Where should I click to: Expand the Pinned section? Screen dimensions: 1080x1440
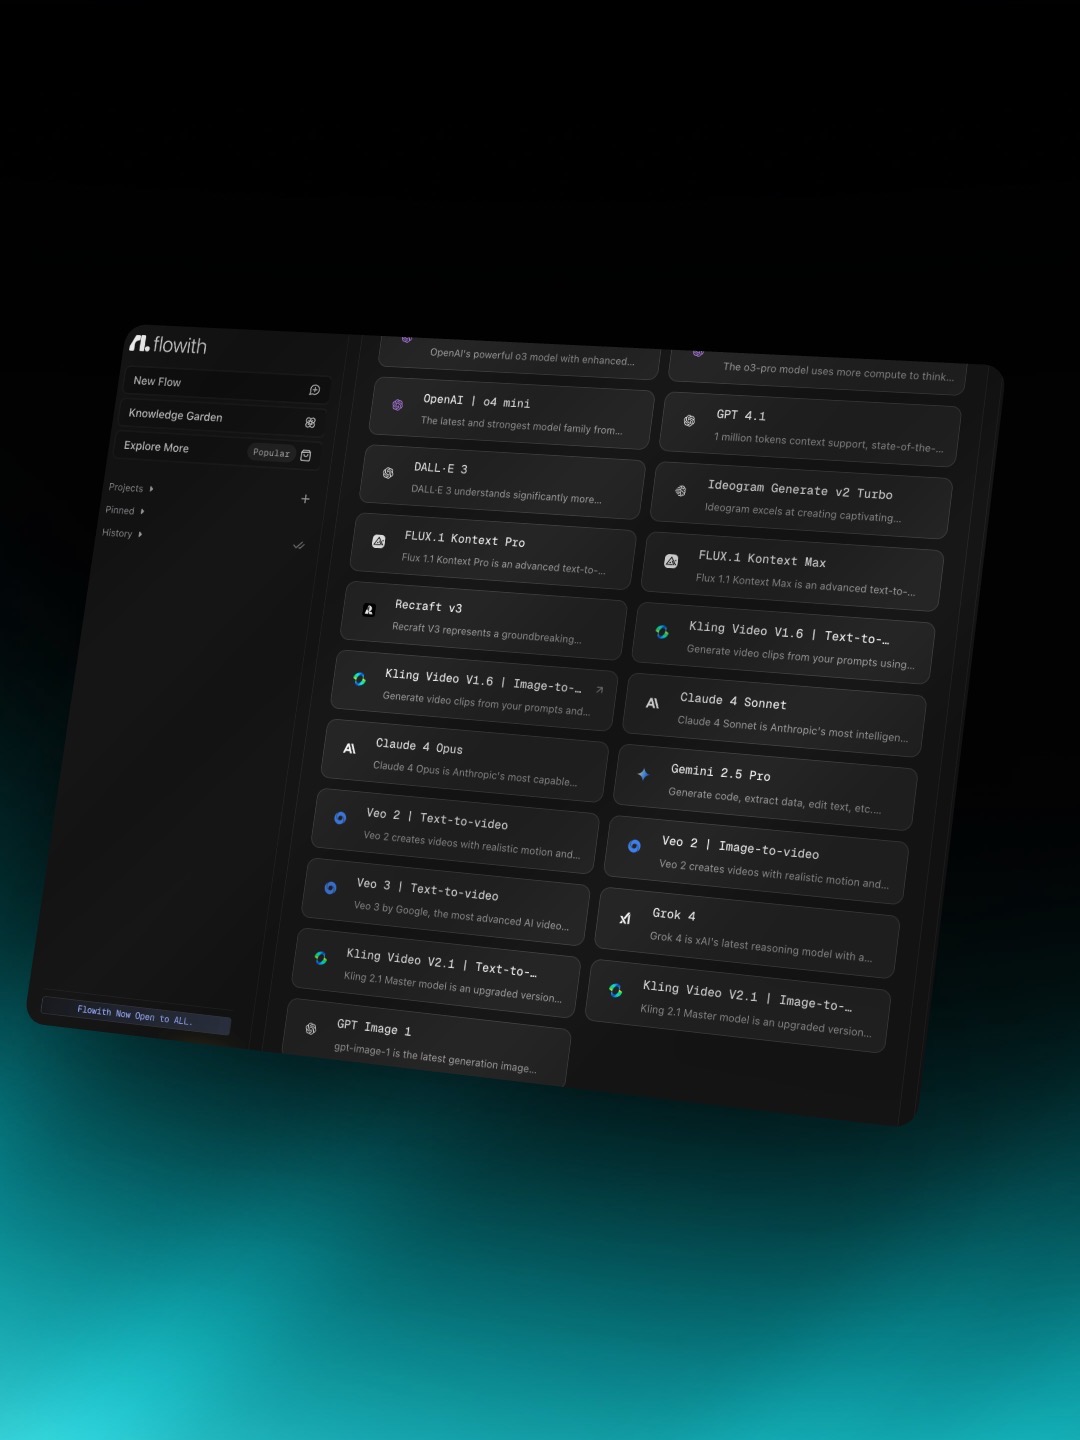tap(125, 511)
